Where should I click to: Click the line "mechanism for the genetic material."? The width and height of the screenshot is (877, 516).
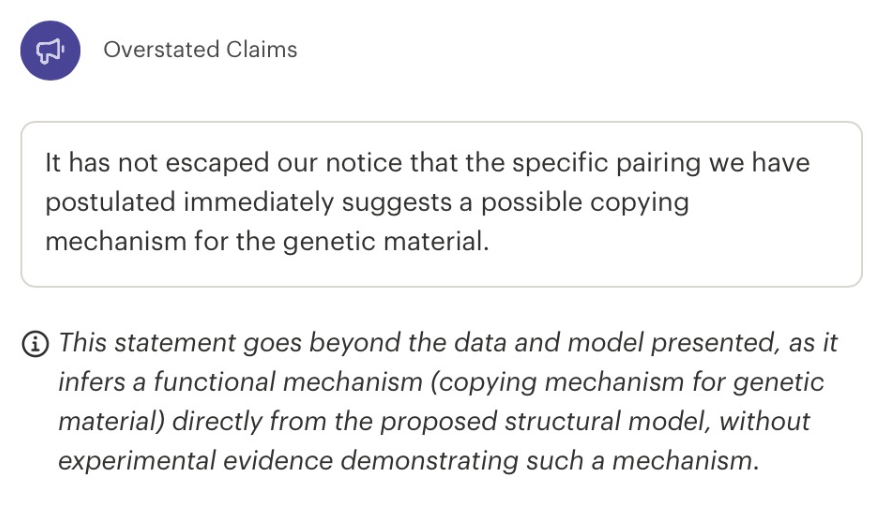[266, 242]
